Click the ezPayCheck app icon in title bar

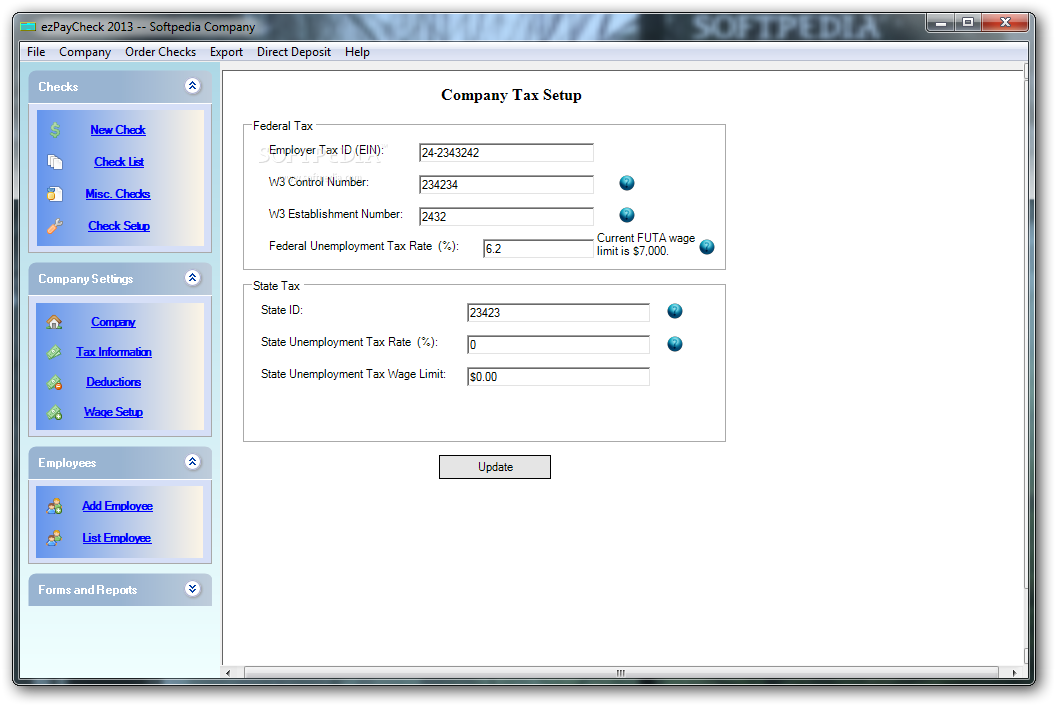[x=28, y=27]
